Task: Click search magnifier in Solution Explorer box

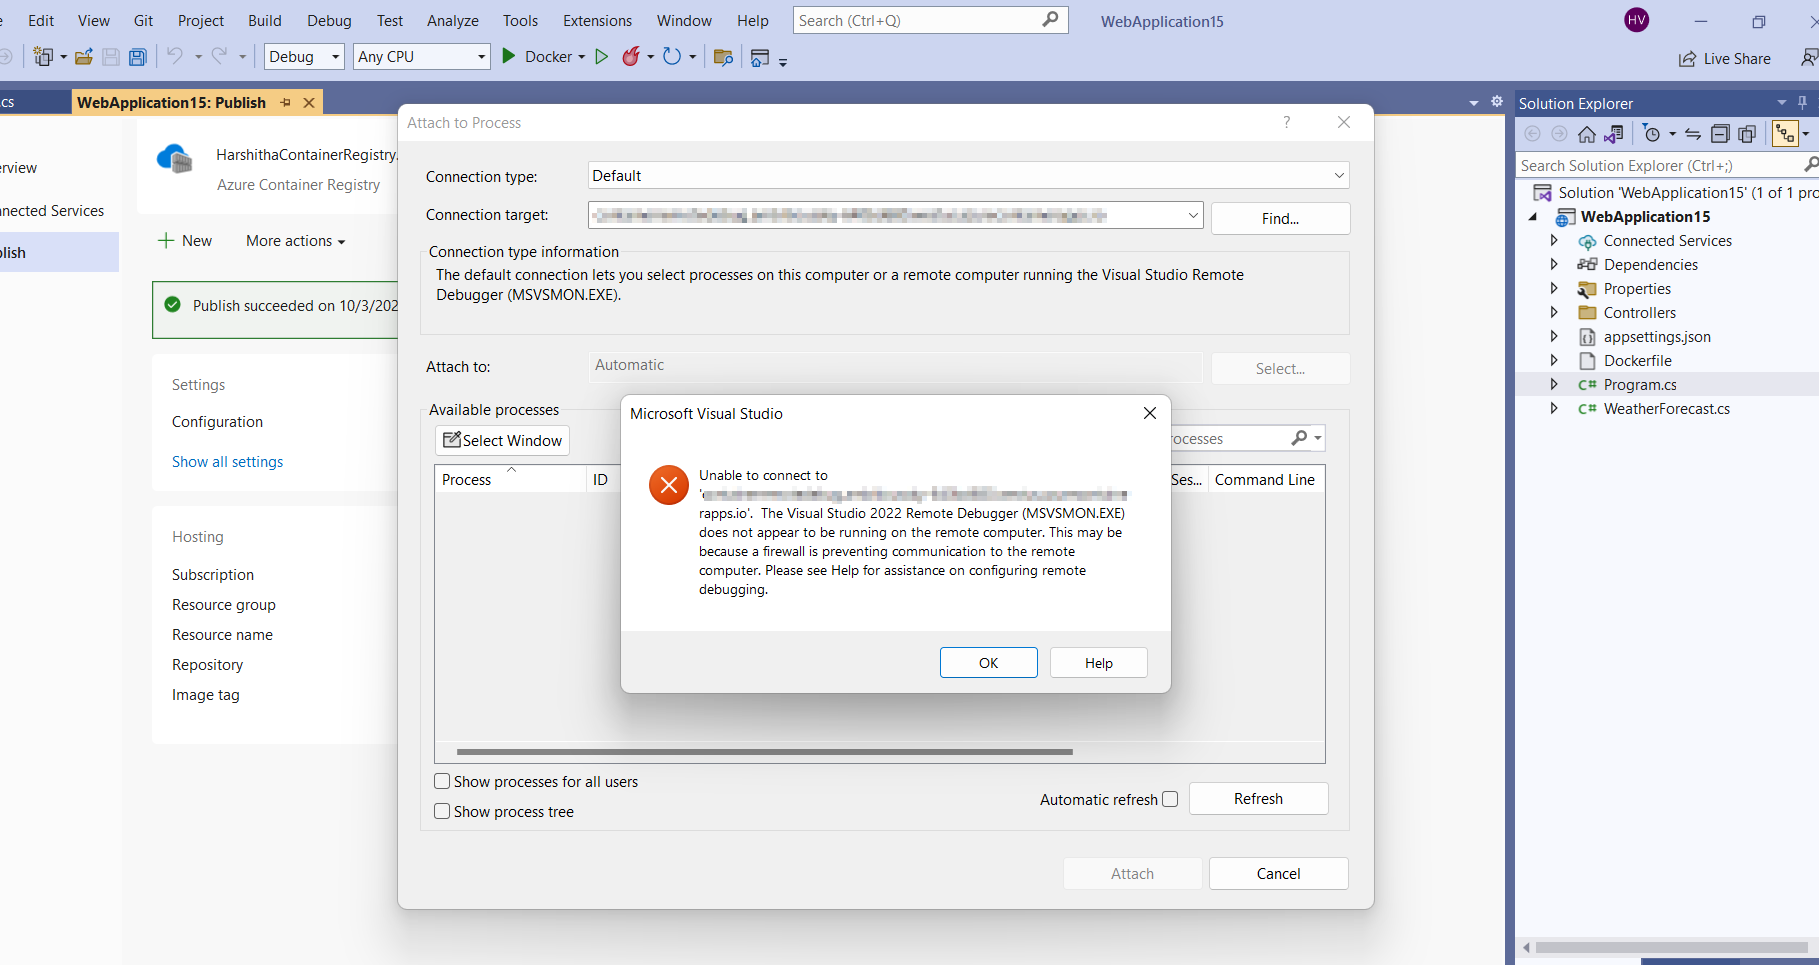Action: 1810,164
